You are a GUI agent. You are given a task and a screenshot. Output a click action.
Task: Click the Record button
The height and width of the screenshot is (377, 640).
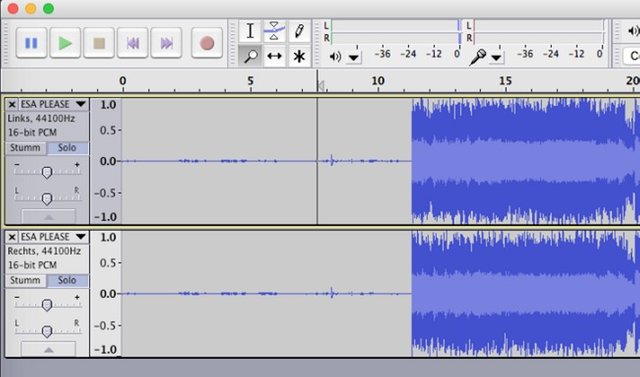tap(207, 43)
